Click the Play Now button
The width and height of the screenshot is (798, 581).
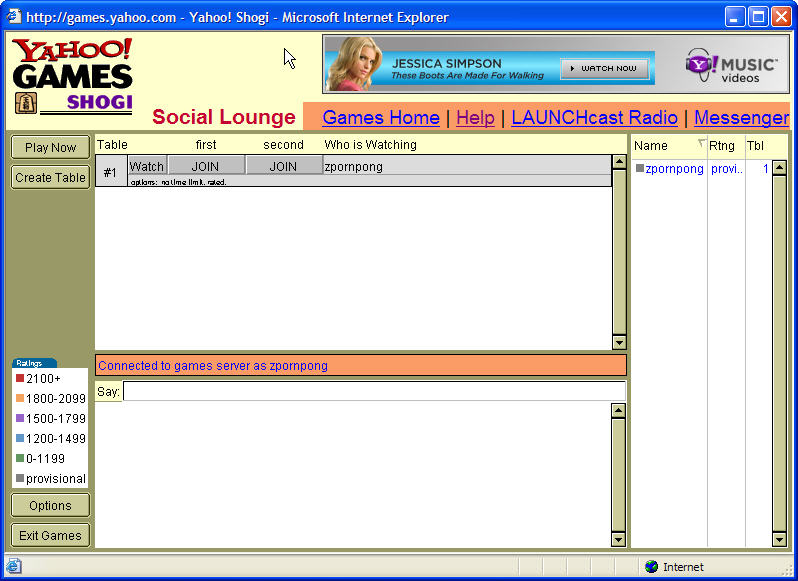click(50, 148)
